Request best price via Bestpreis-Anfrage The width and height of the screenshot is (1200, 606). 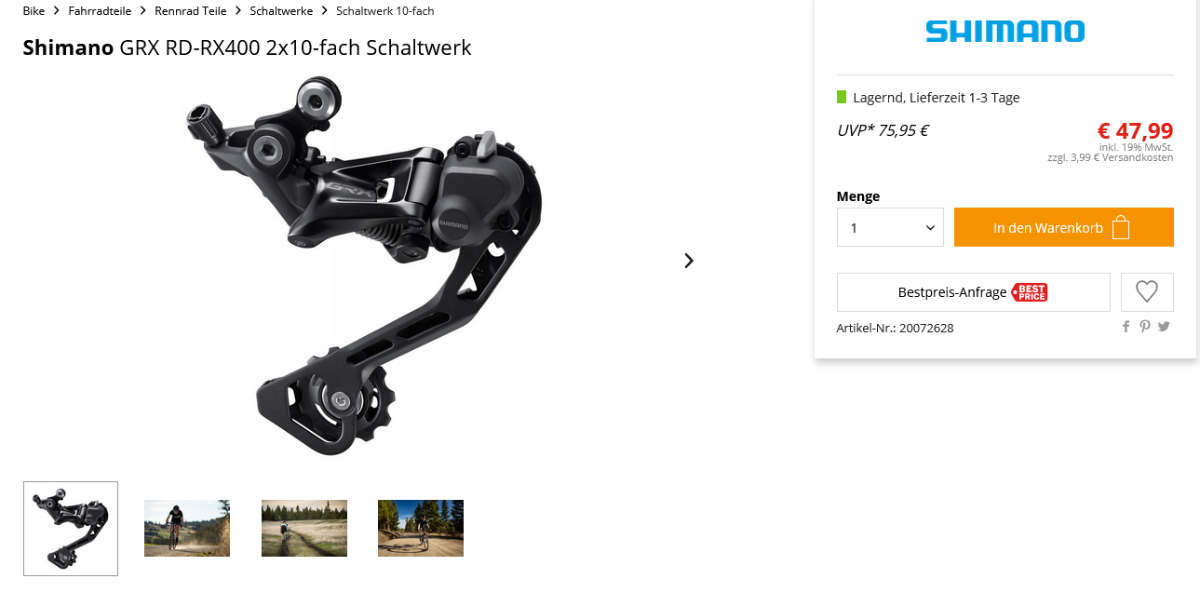click(974, 292)
